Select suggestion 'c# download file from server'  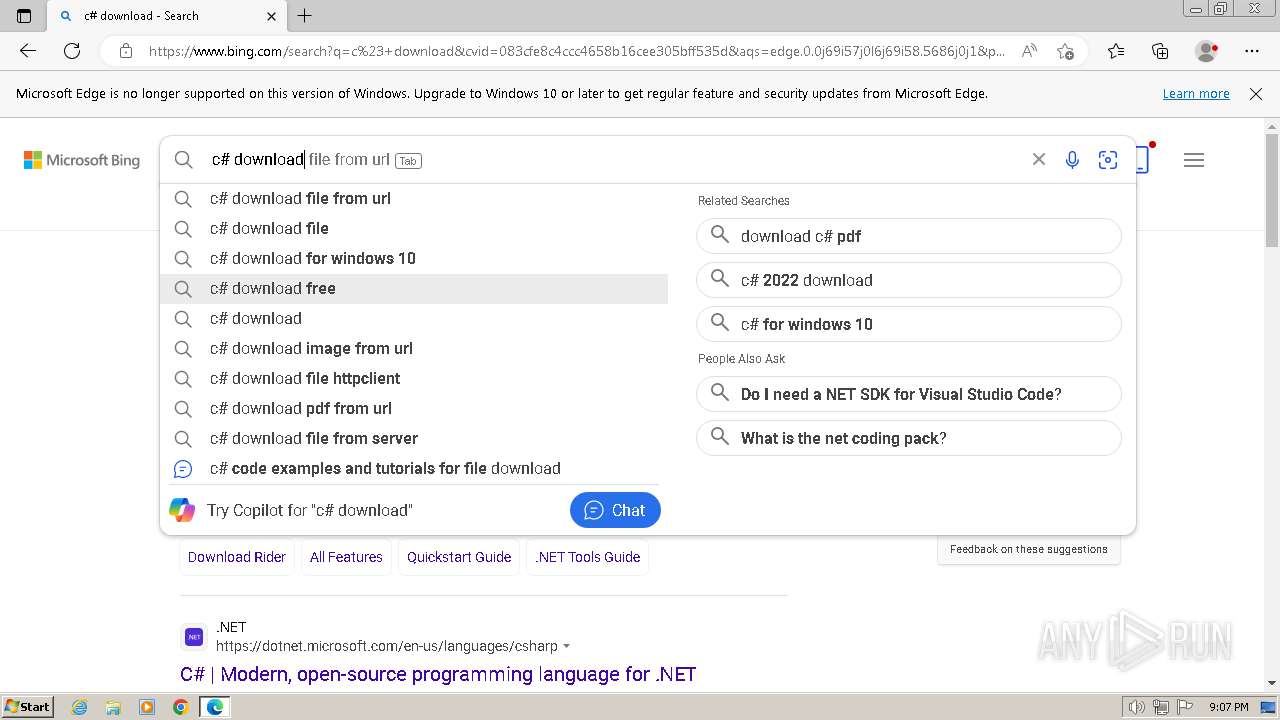pyautogui.click(x=414, y=438)
